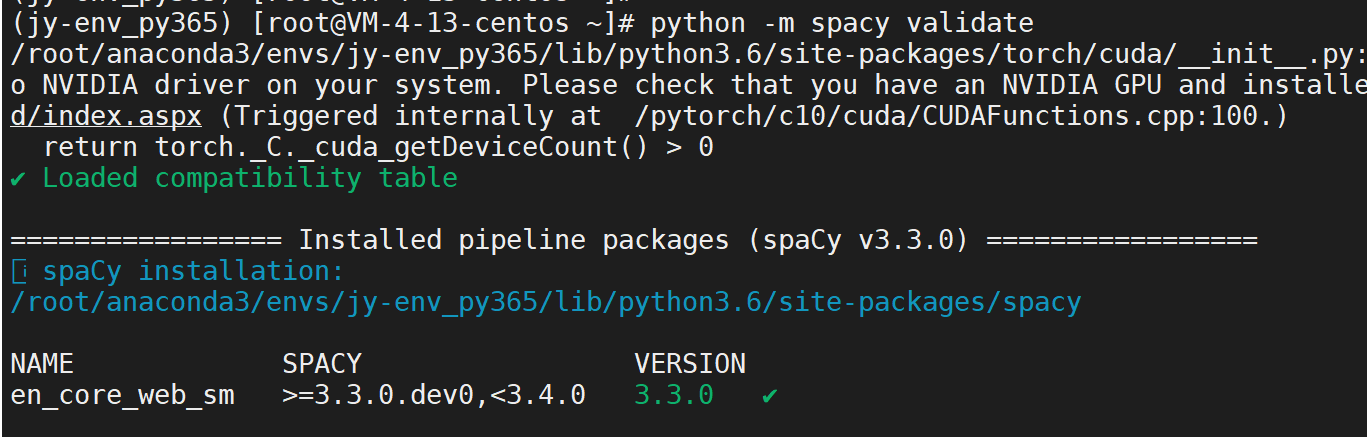
Task: Click the 'return torch._C._cuda_getDeviceCount()' line
Action: 378,148
